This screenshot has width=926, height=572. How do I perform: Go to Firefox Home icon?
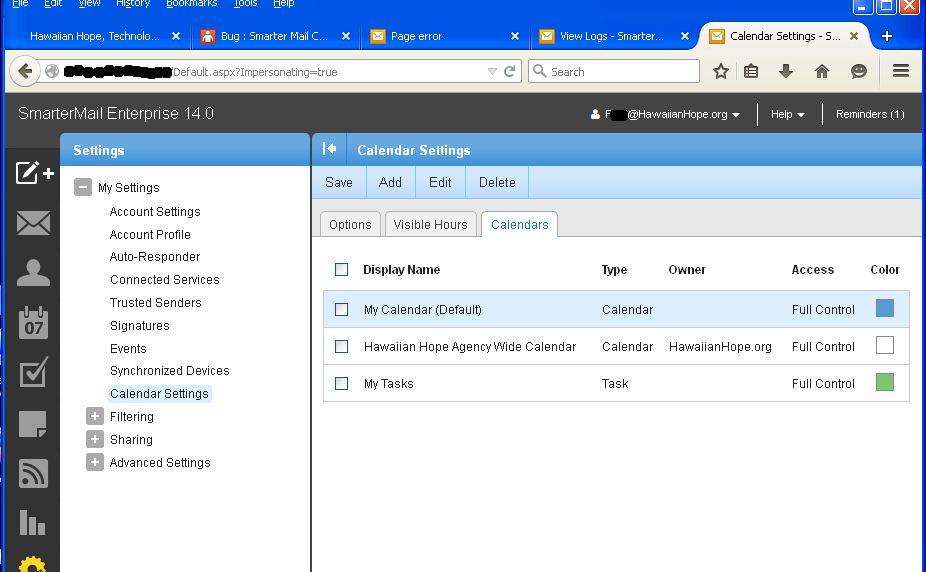pos(821,72)
